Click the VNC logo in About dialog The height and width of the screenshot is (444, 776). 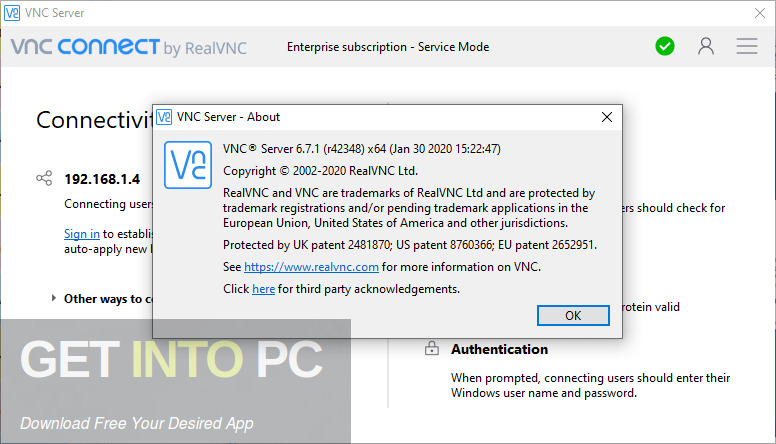click(x=188, y=165)
